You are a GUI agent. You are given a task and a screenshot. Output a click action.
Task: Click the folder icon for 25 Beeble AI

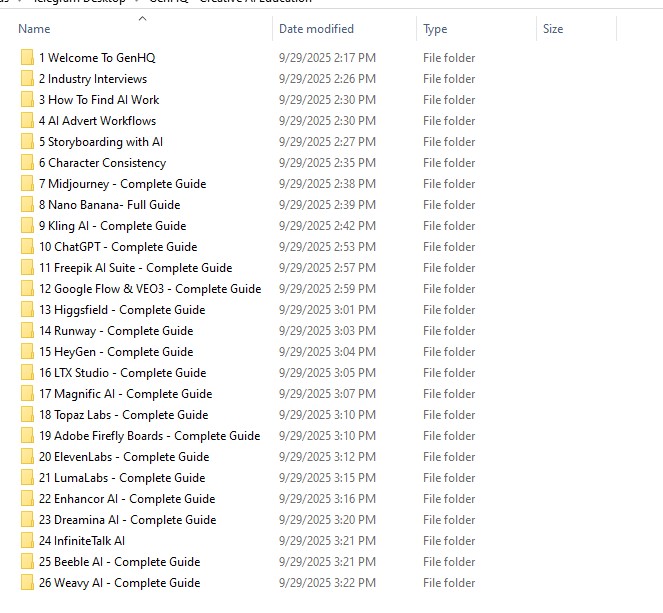(27, 562)
